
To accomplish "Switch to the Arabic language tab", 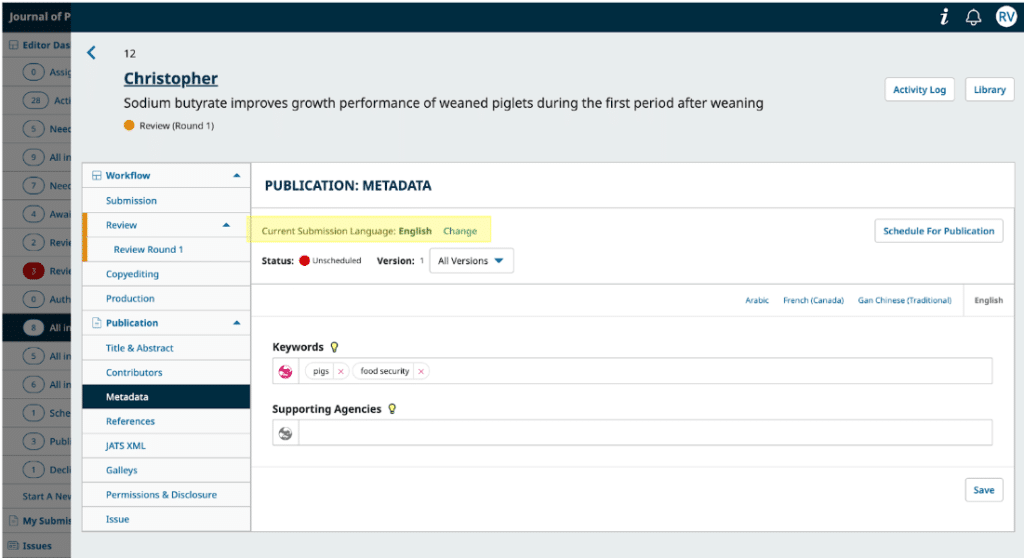I will pyautogui.click(x=757, y=300).
